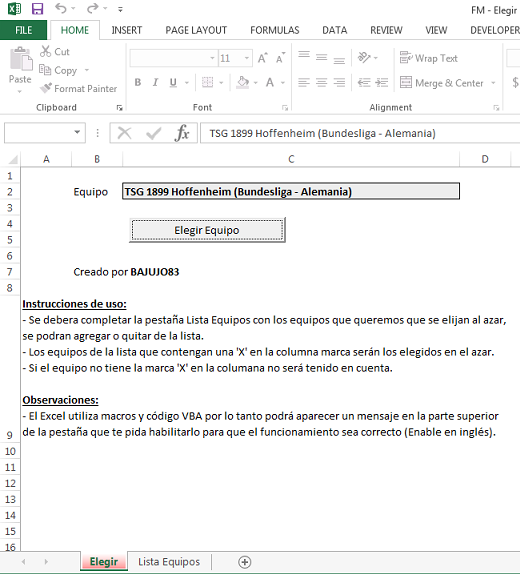Click the Insert Function fx icon
The width and height of the screenshot is (520, 574).
pyautogui.click(x=182, y=133)
